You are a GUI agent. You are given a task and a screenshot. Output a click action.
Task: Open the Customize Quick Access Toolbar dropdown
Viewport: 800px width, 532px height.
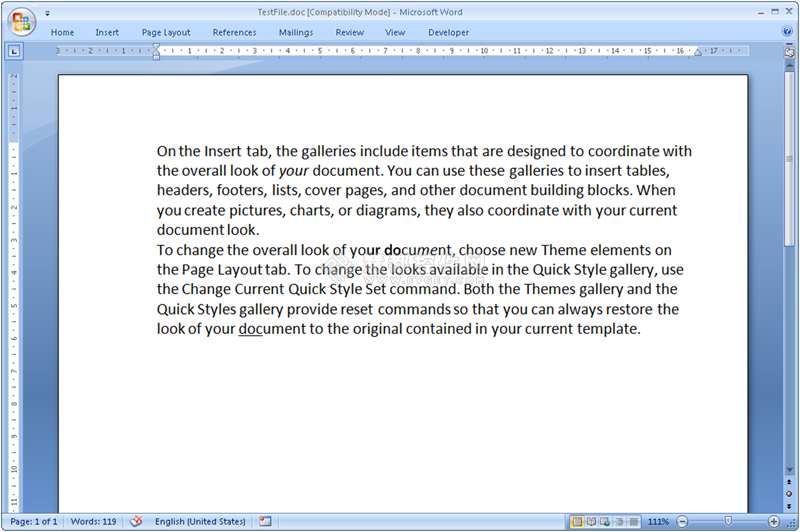tap(47, 13)
